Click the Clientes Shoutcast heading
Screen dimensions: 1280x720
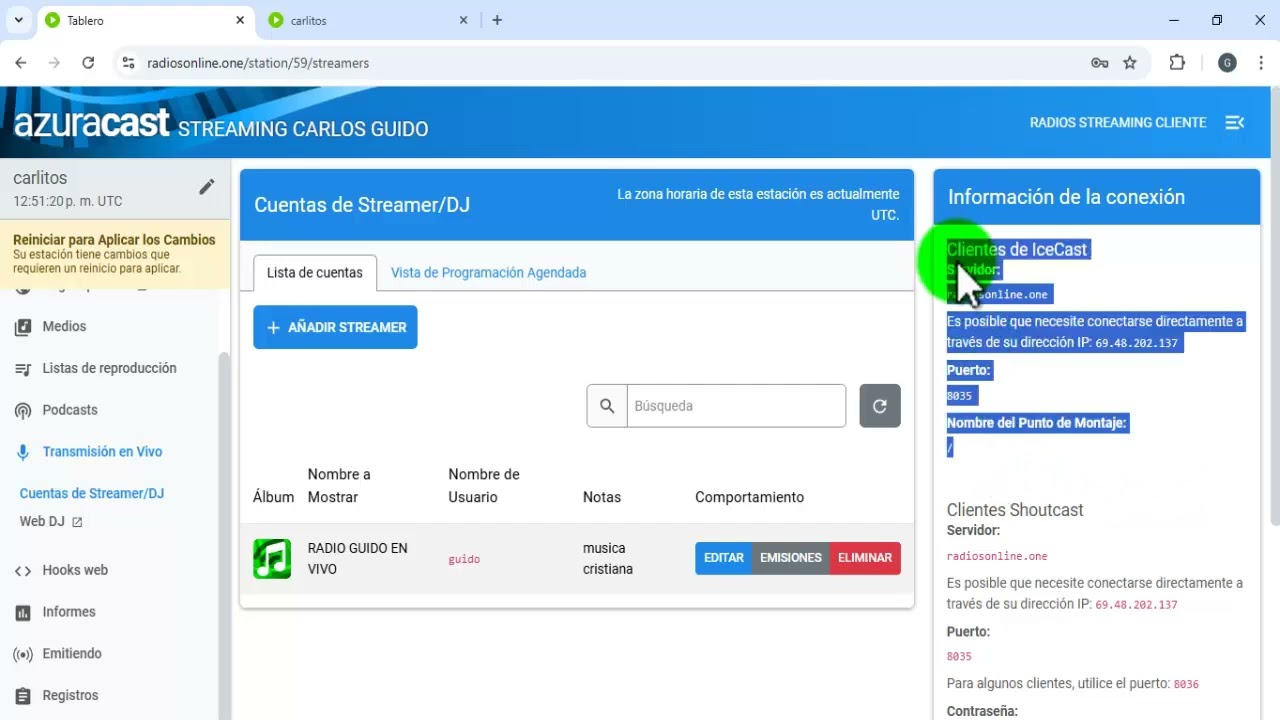[1015, 510]
